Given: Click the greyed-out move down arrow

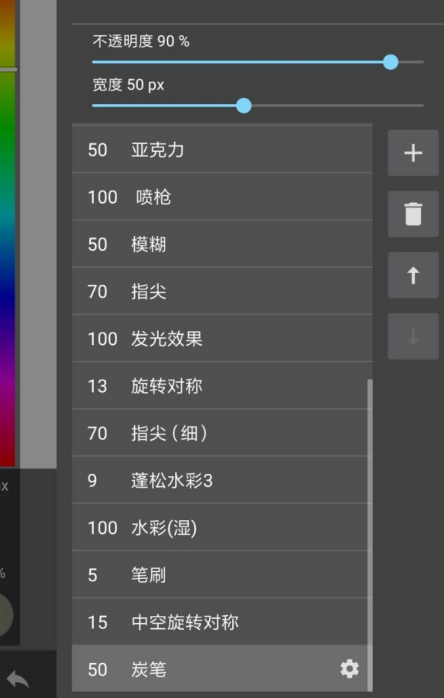Looking at the screenshot, I should coord(413,336).
